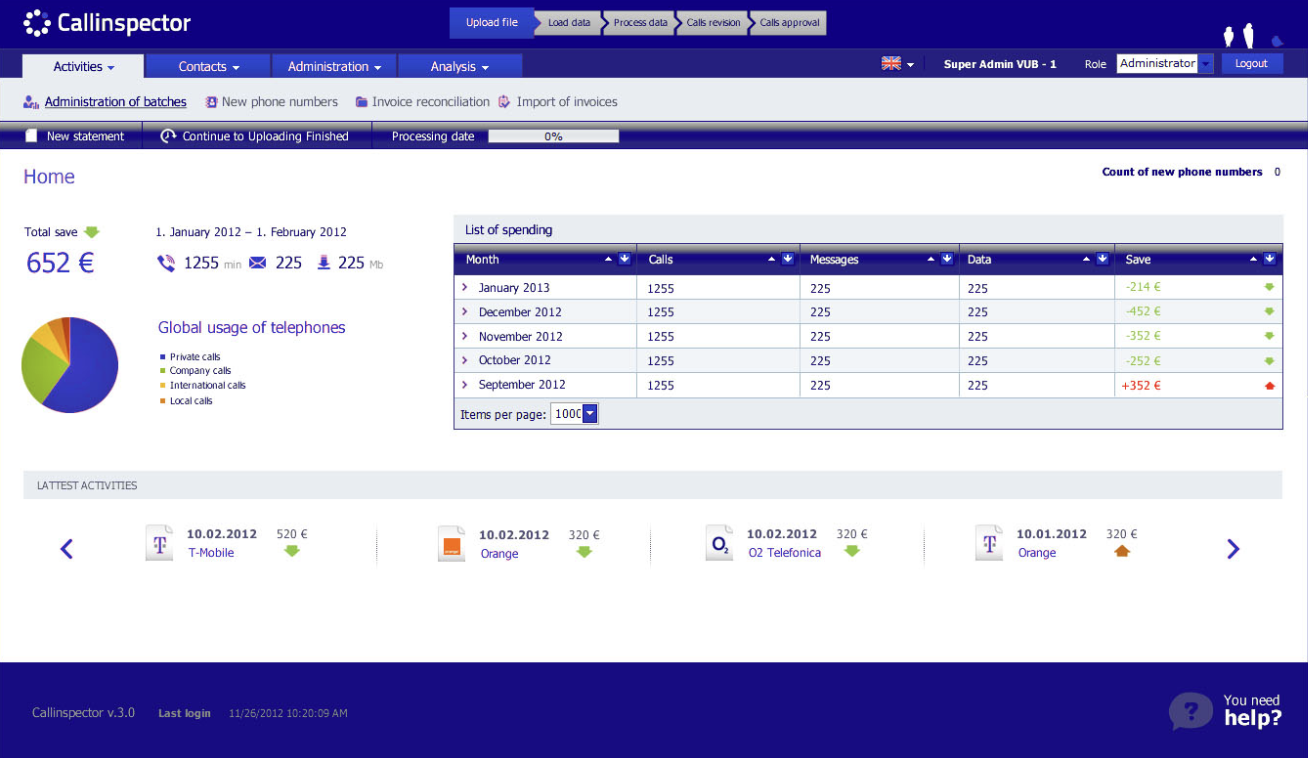Screen dimensions: 1308x758
Task: Click the Logout button
Action: pyautogui.click(x=1251, y=63)
